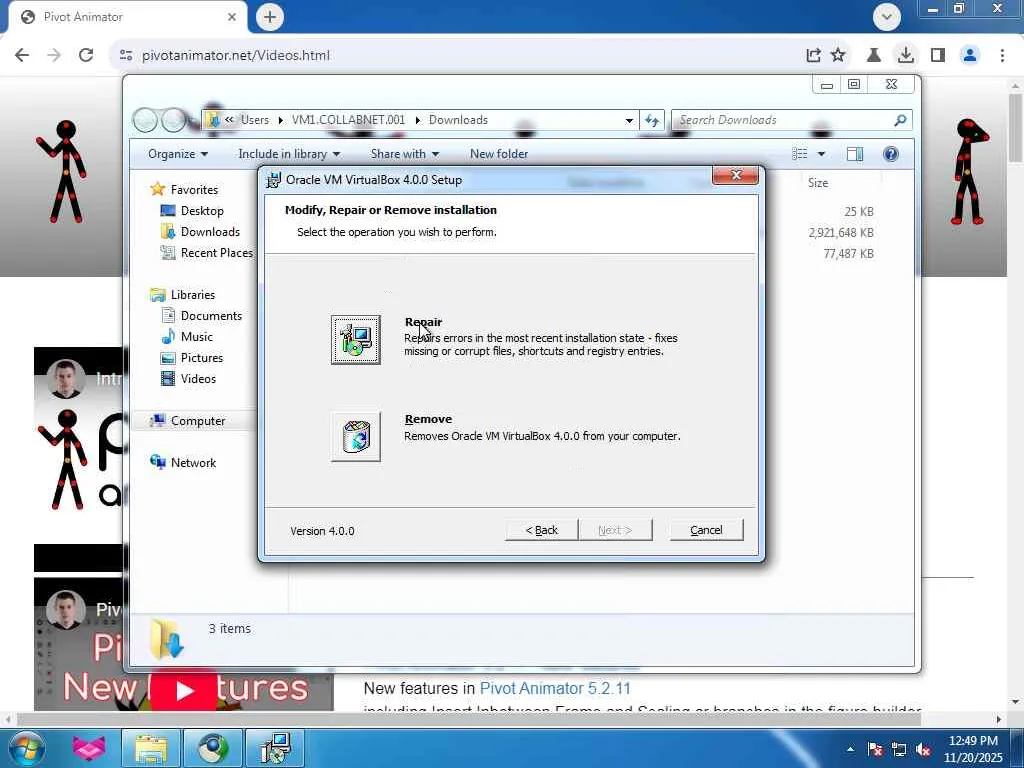
Task: Click Chrome back navigation arrow
Action: [x=22, y=56]
